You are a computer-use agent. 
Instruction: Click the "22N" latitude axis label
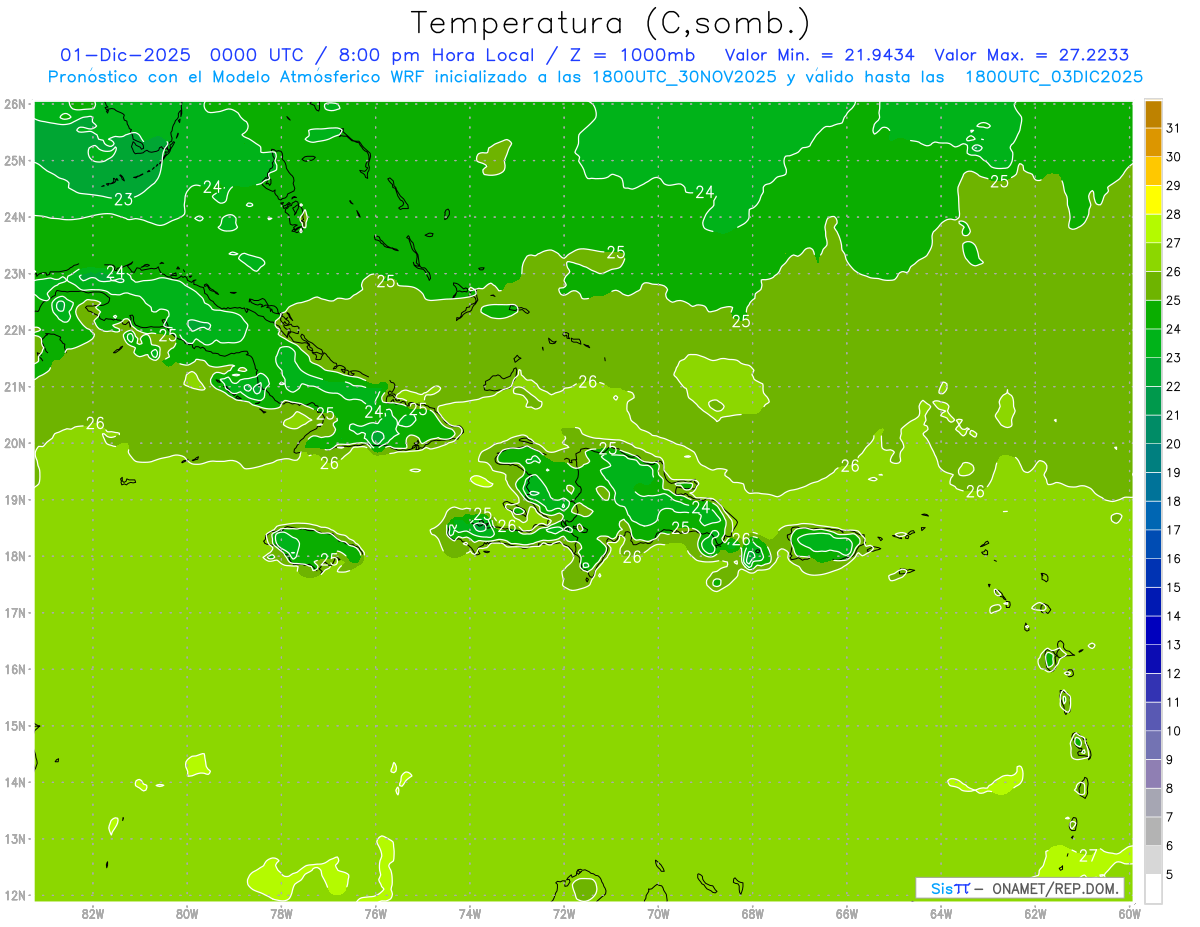click(14, 330)
